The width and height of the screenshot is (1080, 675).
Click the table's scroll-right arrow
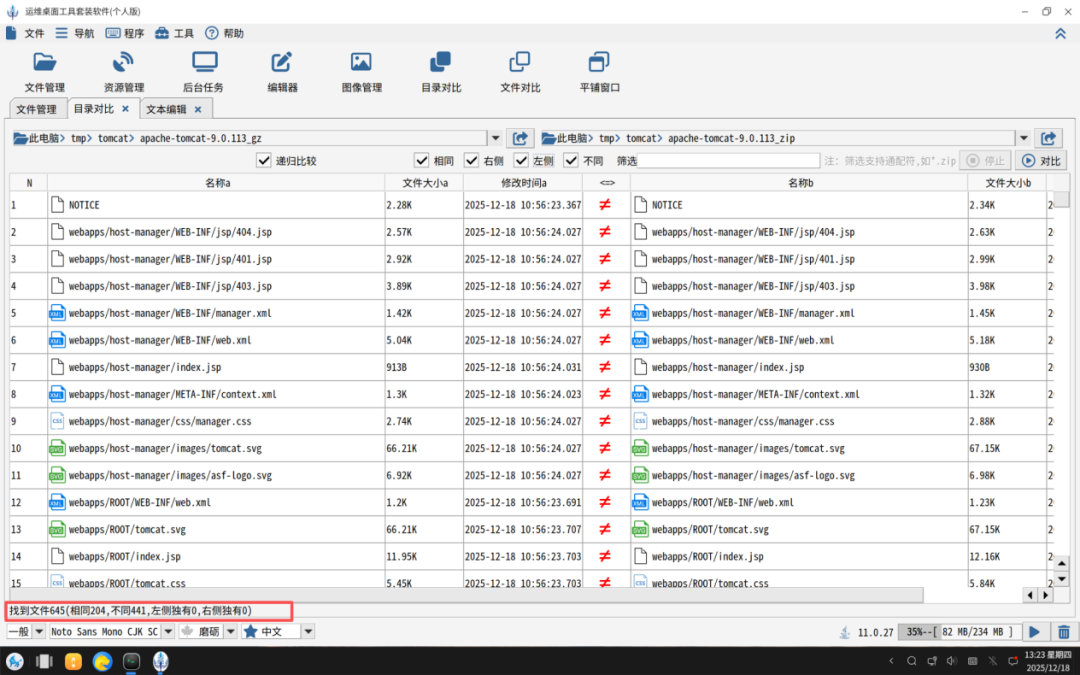(x=1046, y=595)
